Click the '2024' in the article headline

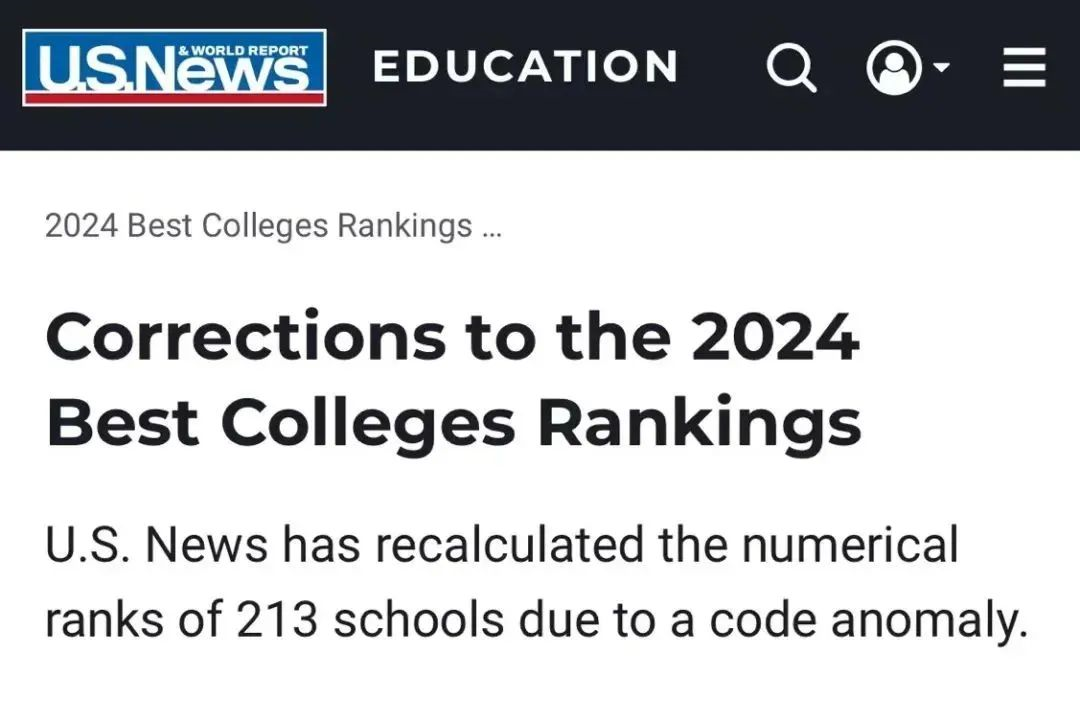[x=775, y=336]
